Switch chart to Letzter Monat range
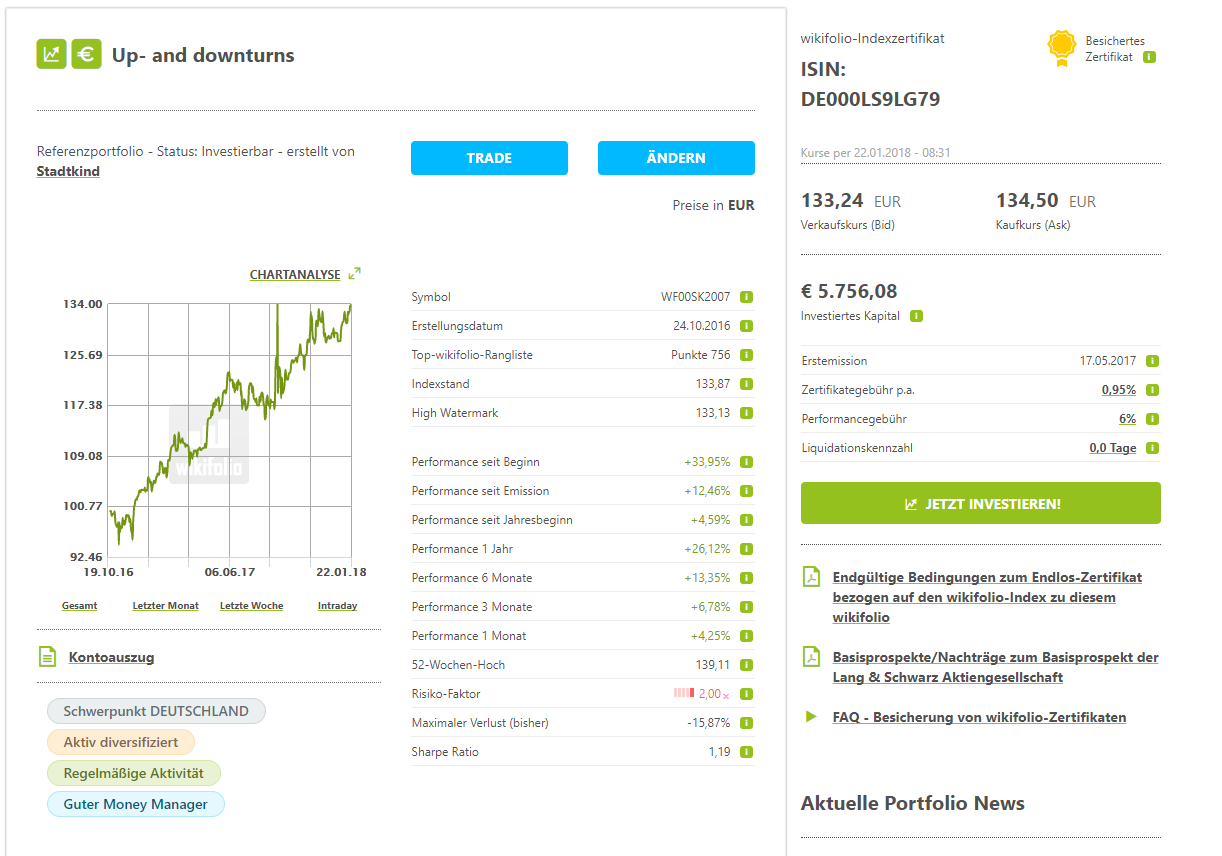 point(165,606)
